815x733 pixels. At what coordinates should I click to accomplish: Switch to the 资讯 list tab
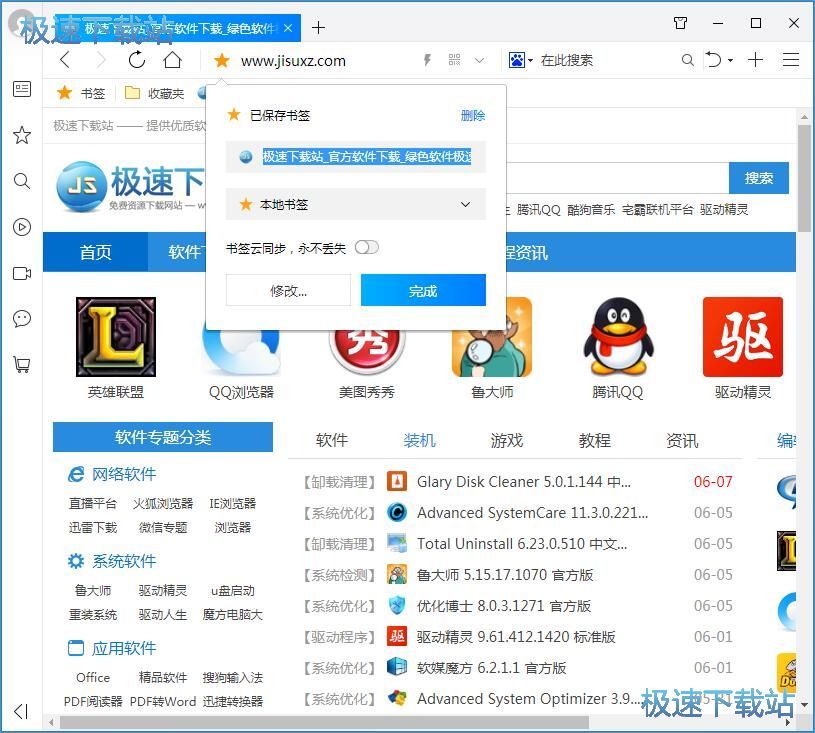coord(682,440)
